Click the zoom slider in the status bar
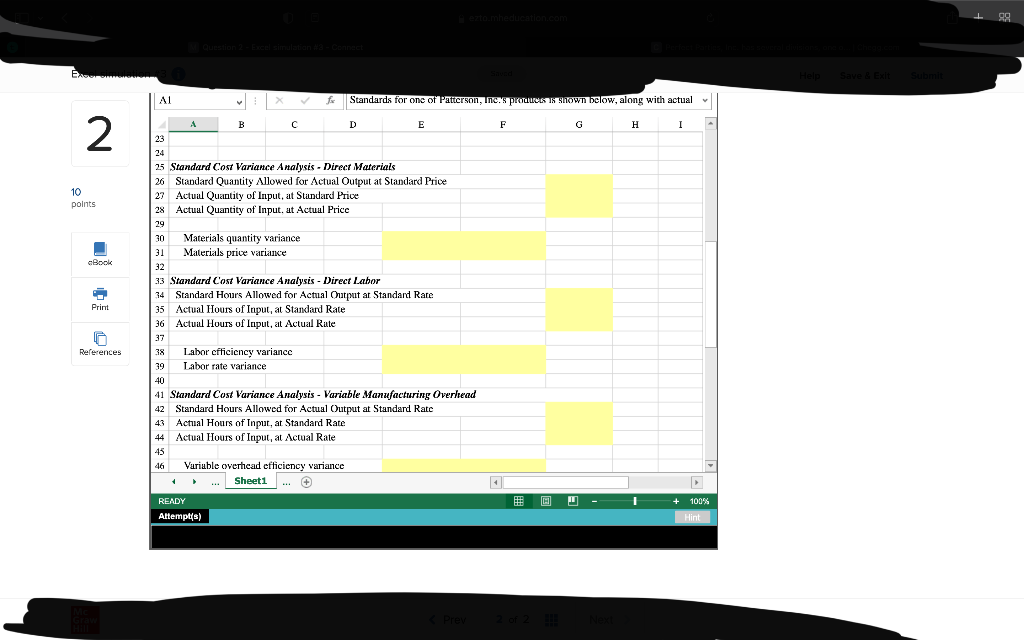 [x=637, y=500]
